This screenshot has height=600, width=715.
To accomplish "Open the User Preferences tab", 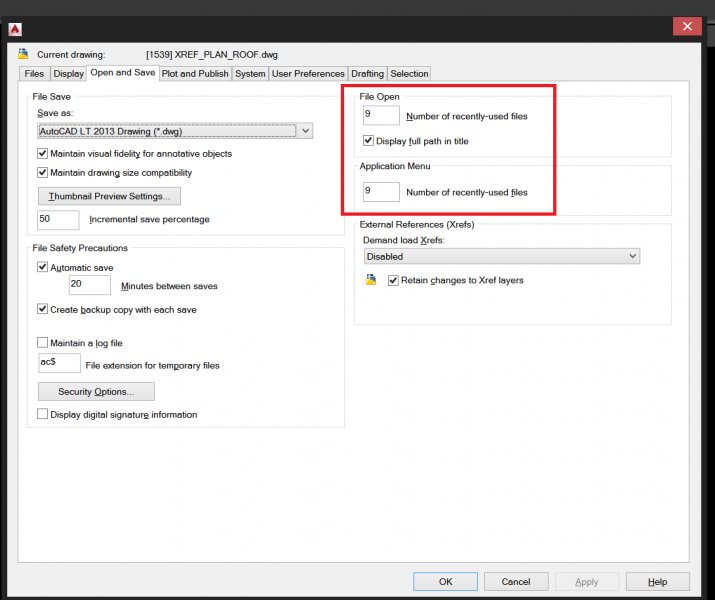I will pos(308,74).
